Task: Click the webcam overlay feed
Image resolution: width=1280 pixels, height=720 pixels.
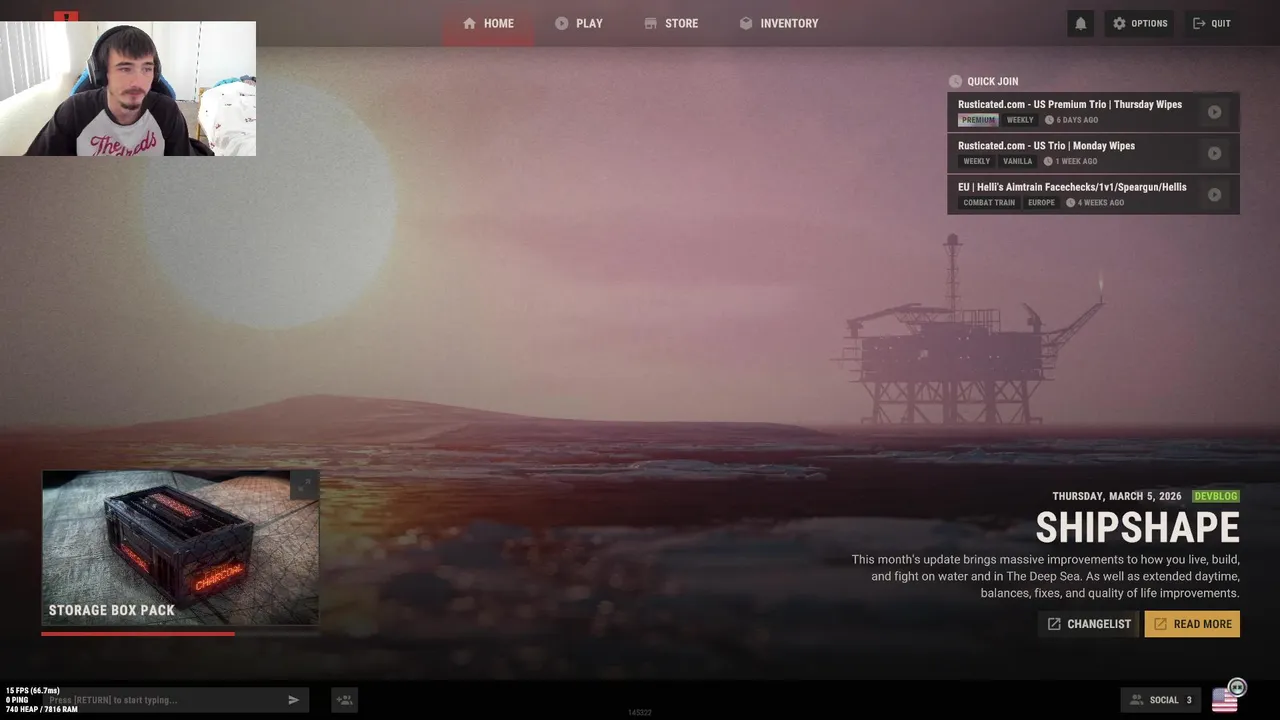Action: (x=128, y=89)
